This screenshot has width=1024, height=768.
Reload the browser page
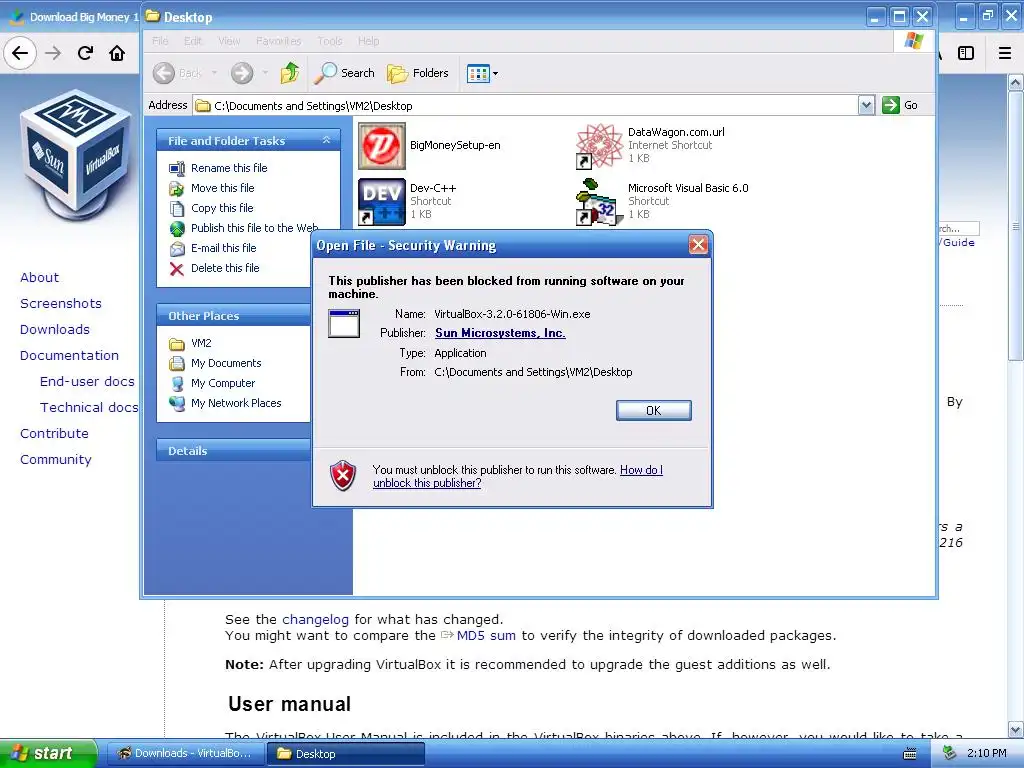pos(85,53)
